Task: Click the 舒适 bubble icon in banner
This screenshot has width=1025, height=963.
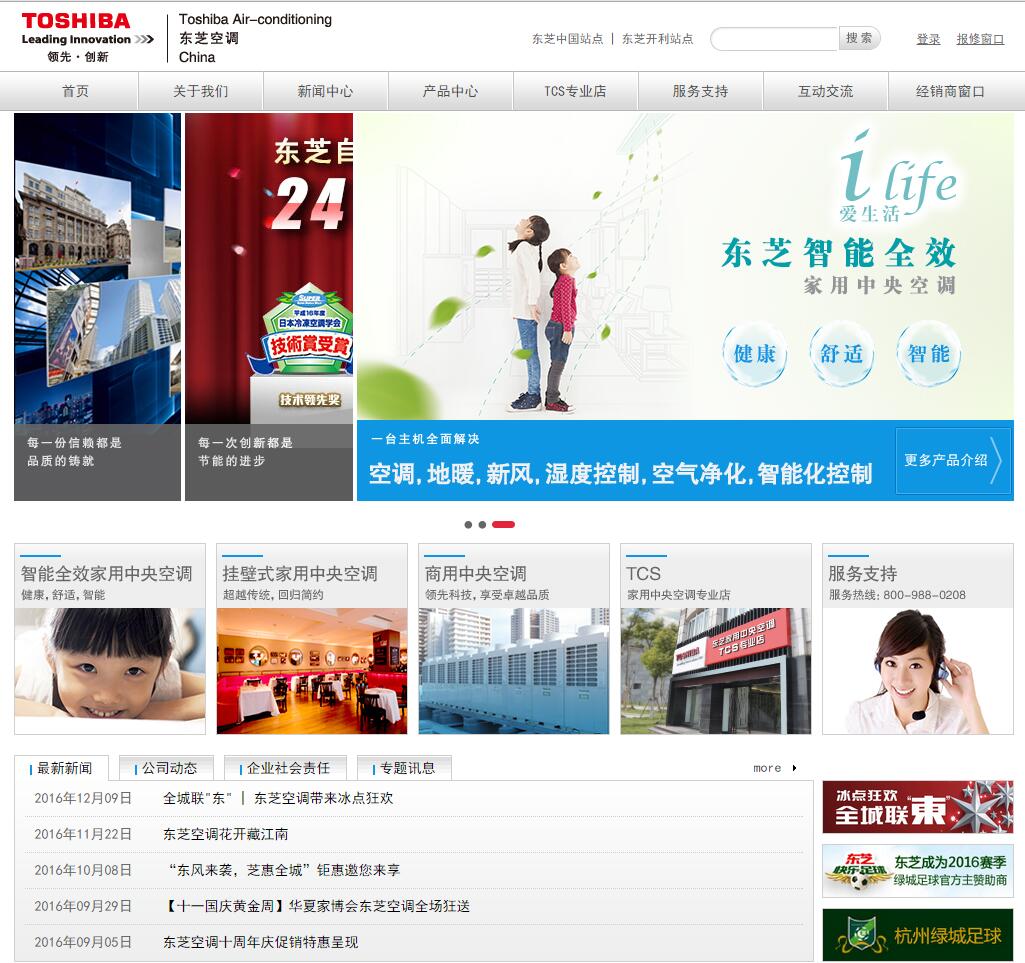Action: (x=841, y=354)
